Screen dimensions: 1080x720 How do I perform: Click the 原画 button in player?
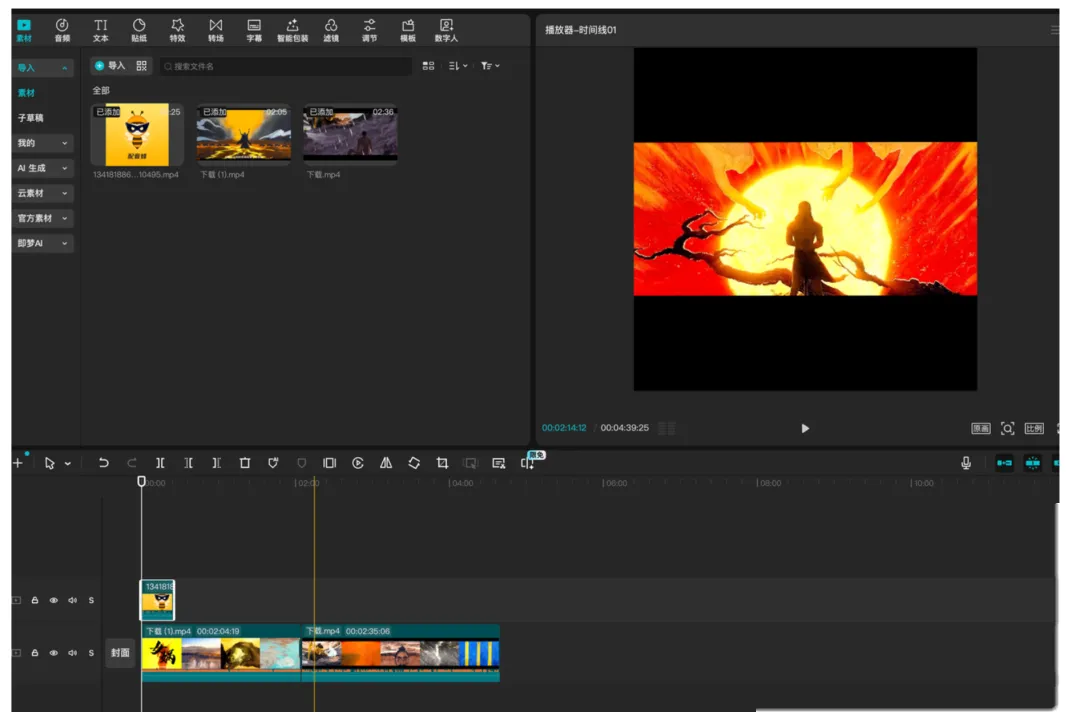click(x=980, y=429)
